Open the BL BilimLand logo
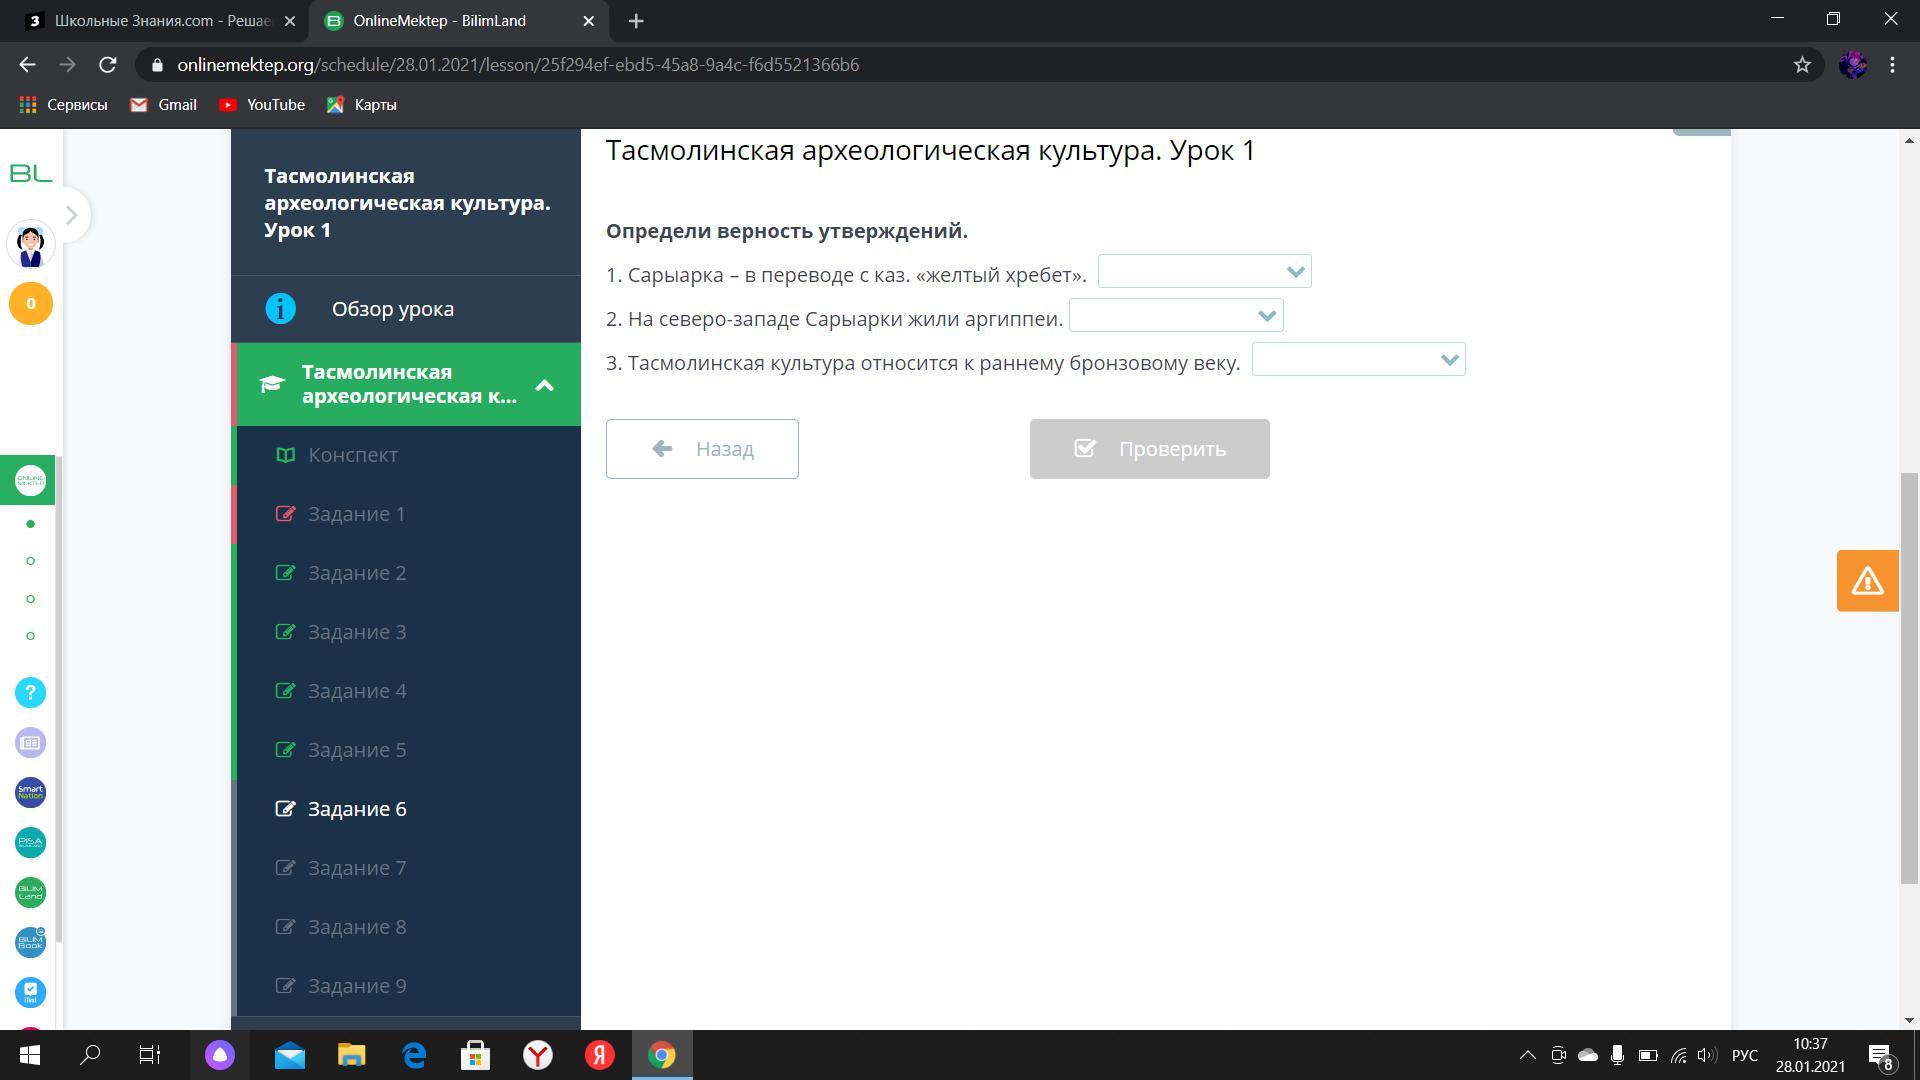1920x1080 pixels. click(x=30, y=174)
